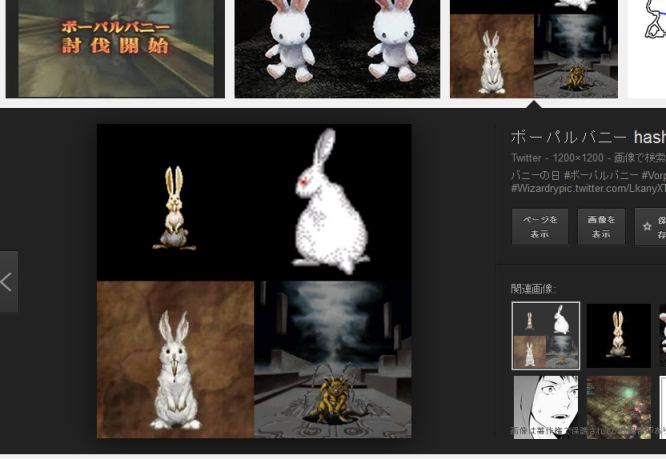Click the 関連画像 heading text

[x=533, y=289]
